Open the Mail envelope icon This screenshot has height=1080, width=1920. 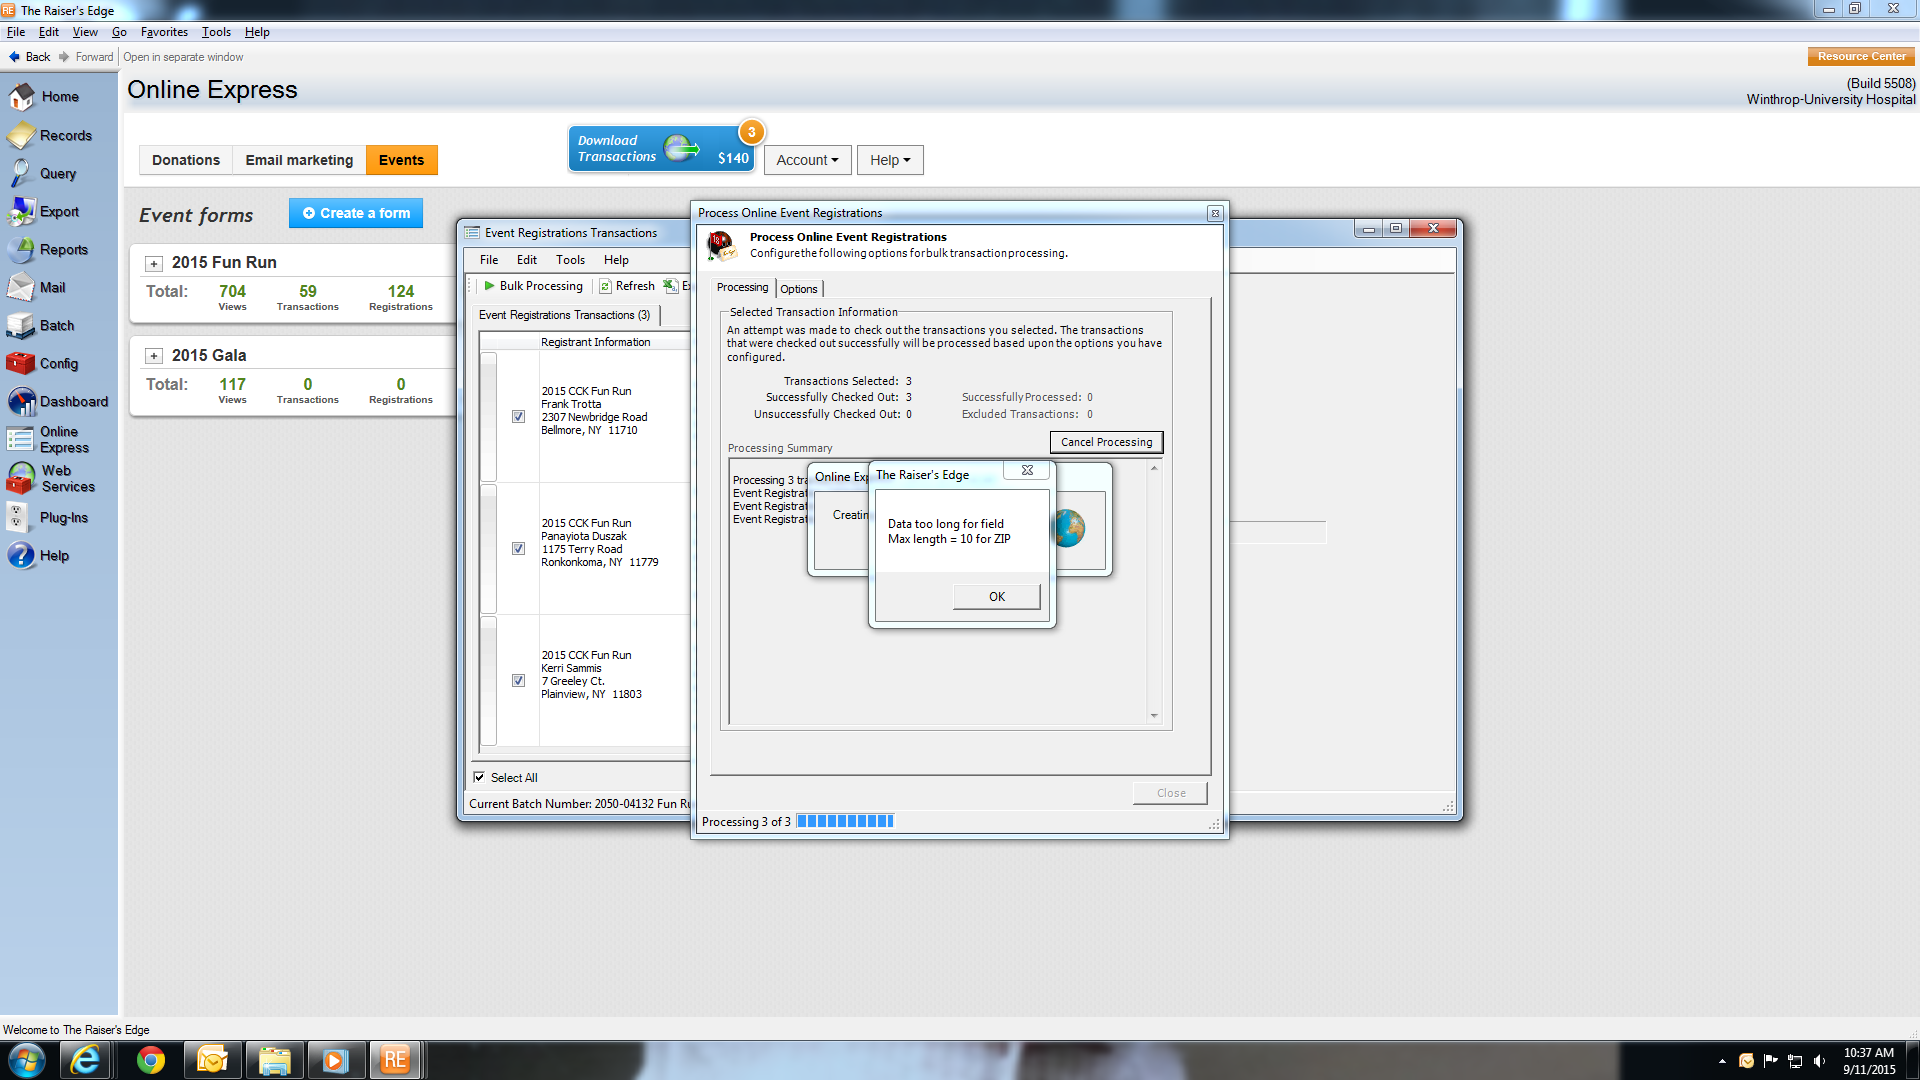pos(22,287)
